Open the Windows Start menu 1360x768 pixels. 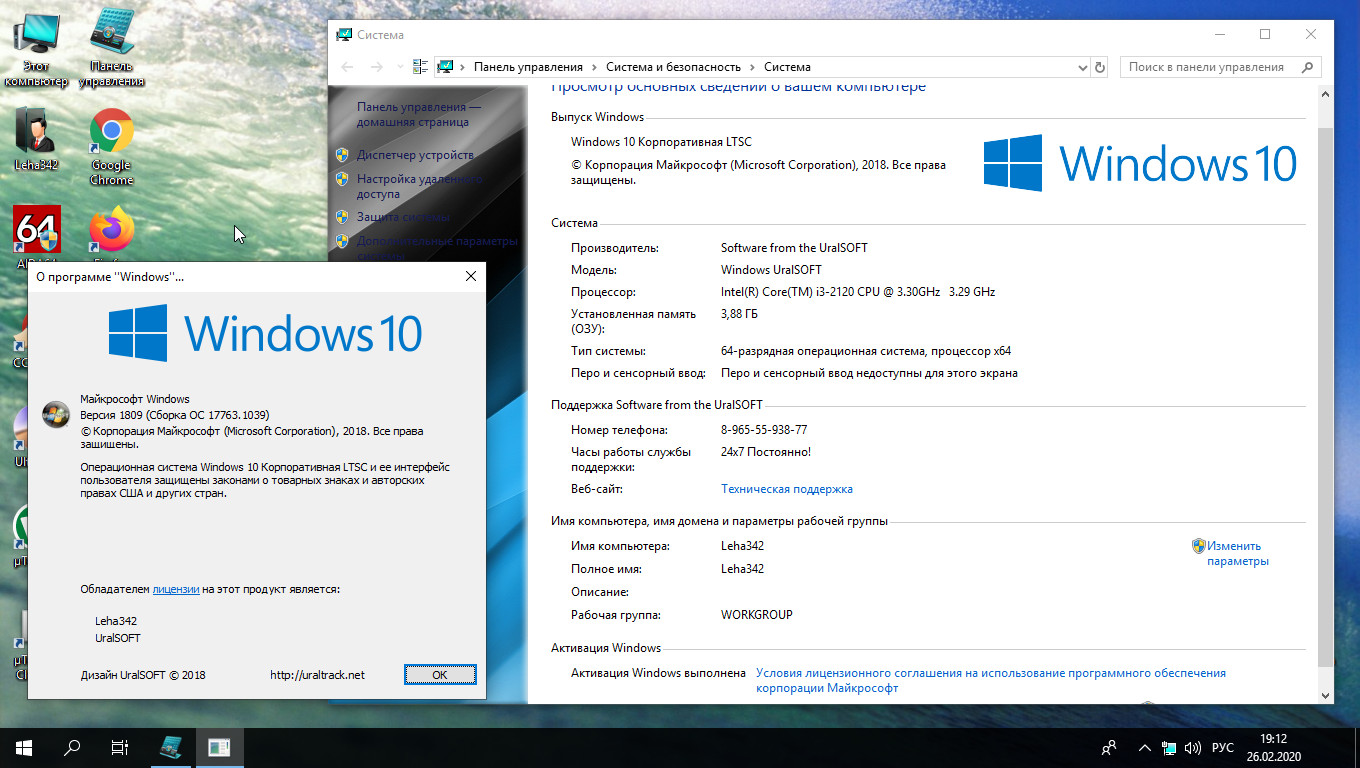[x=24, y=747]
